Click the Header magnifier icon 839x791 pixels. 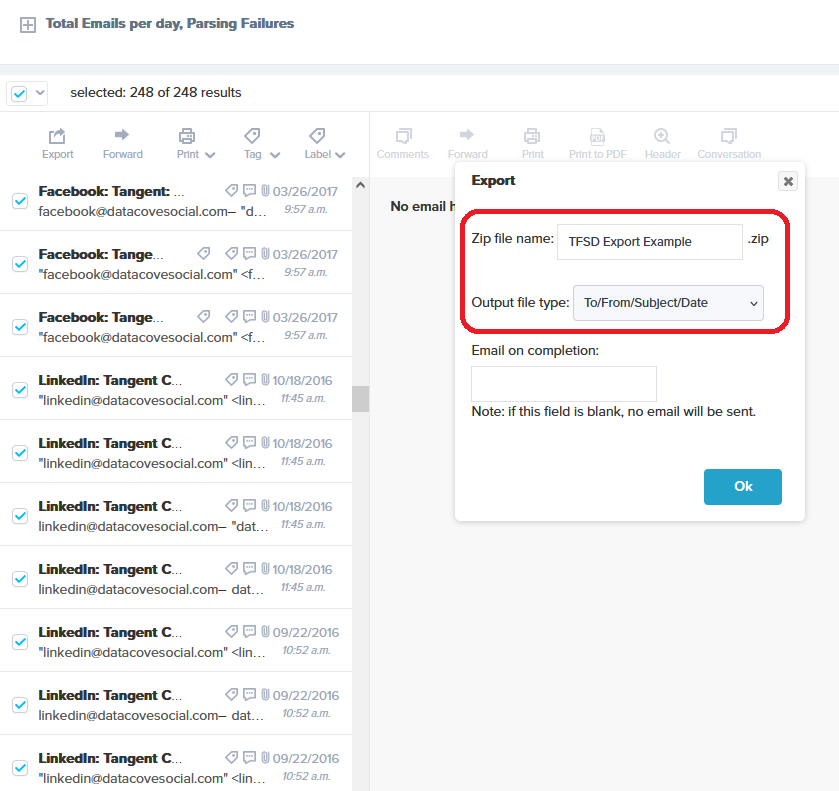tap(662, 136)
